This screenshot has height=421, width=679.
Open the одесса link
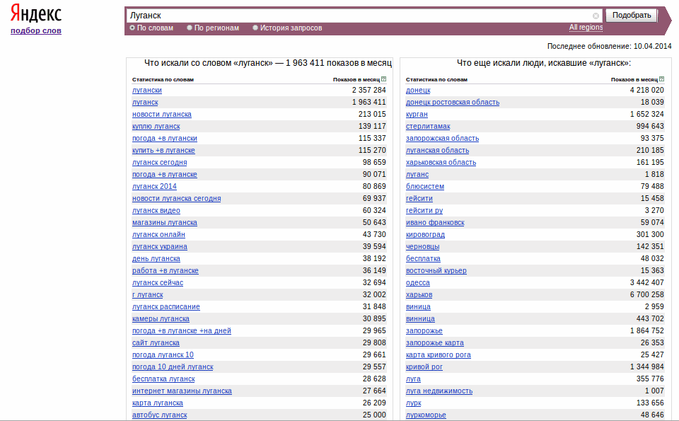(418, 283)
